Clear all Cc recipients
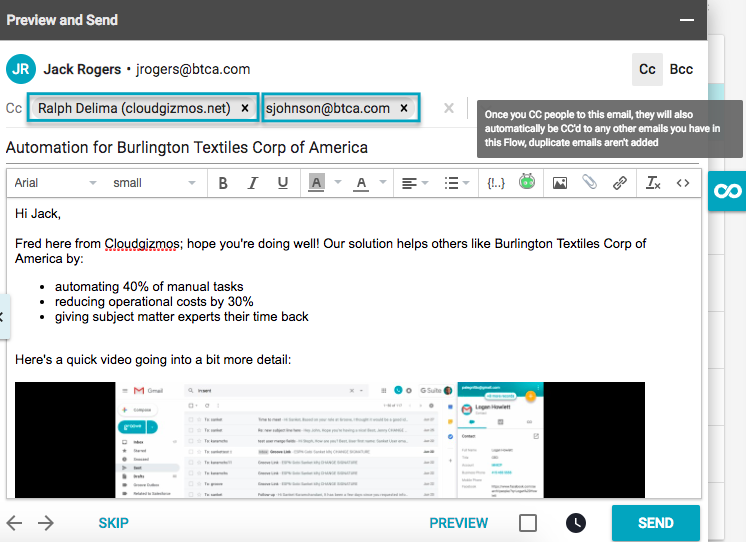Screen dimensions: 746x542 pyautogui.click(x=449, y=108)
